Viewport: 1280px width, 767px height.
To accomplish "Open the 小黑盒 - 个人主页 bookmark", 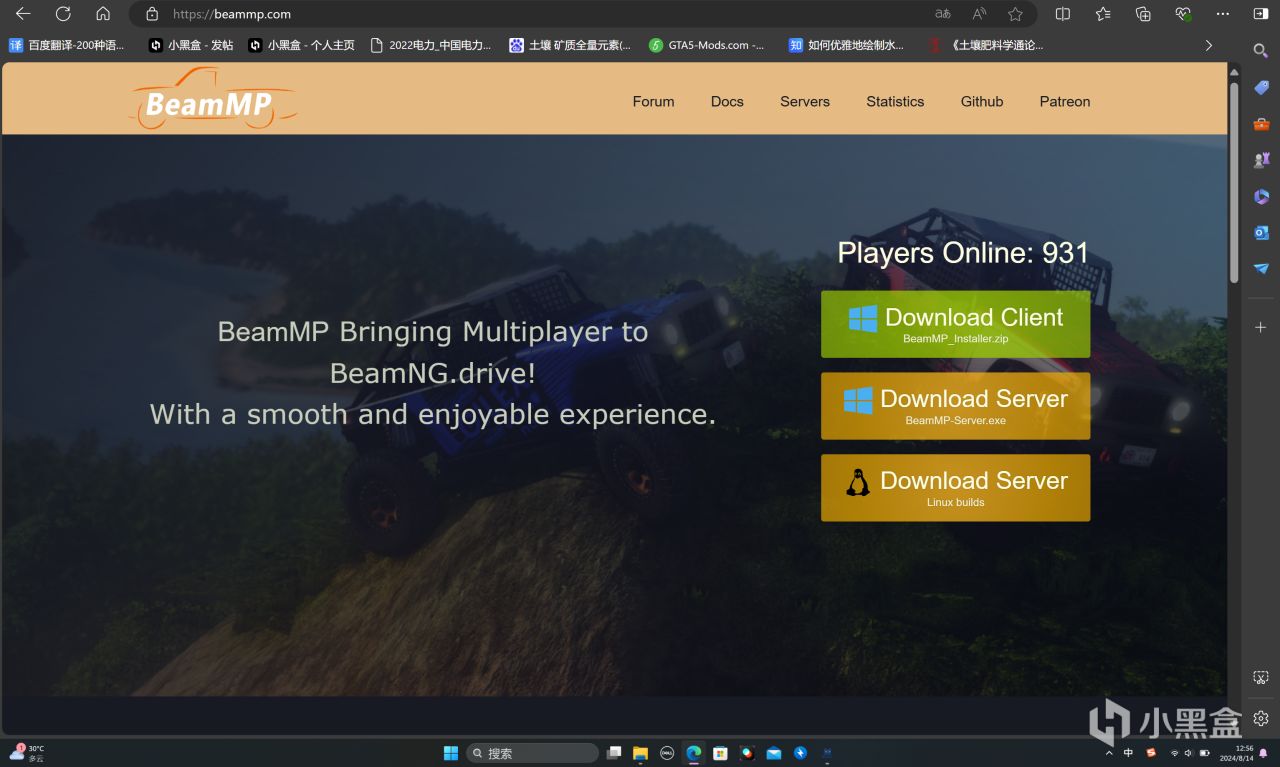I will (x=302, y=45).
